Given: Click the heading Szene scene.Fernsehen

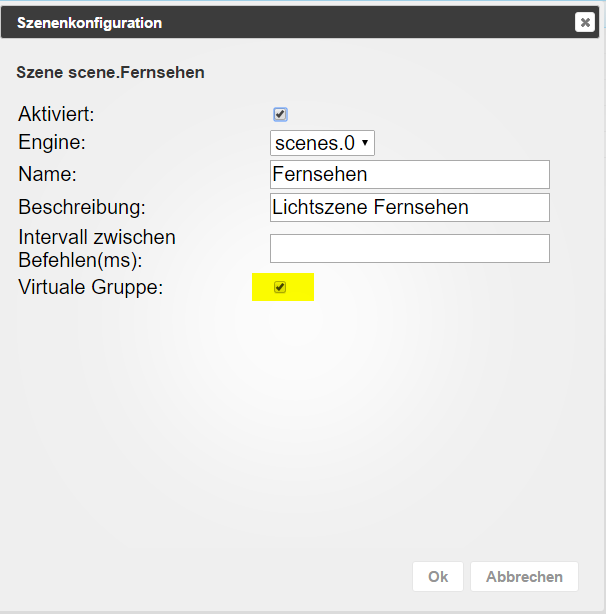Looking at the screenshot, I should pos(110,73).
